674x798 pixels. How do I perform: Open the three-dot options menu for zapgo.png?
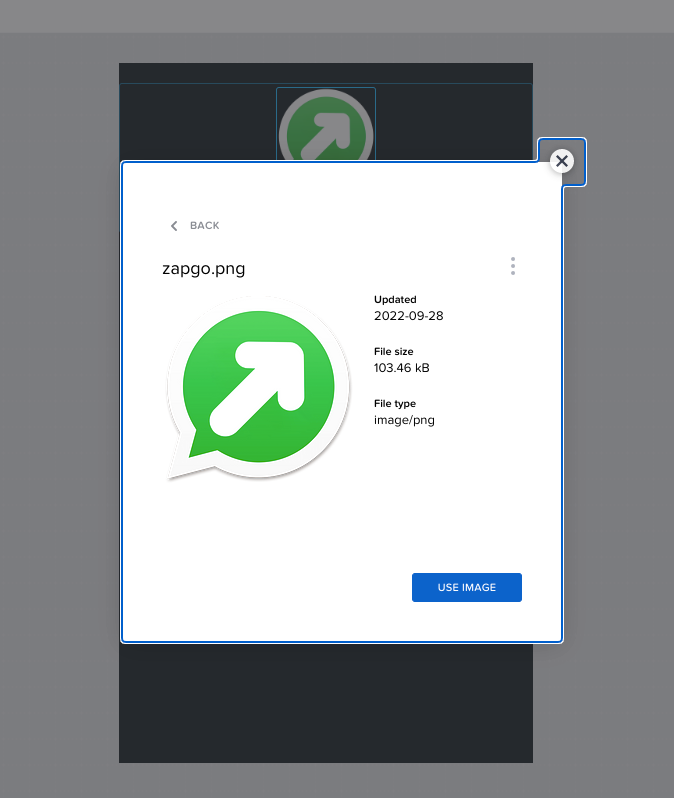click(513, 266)
